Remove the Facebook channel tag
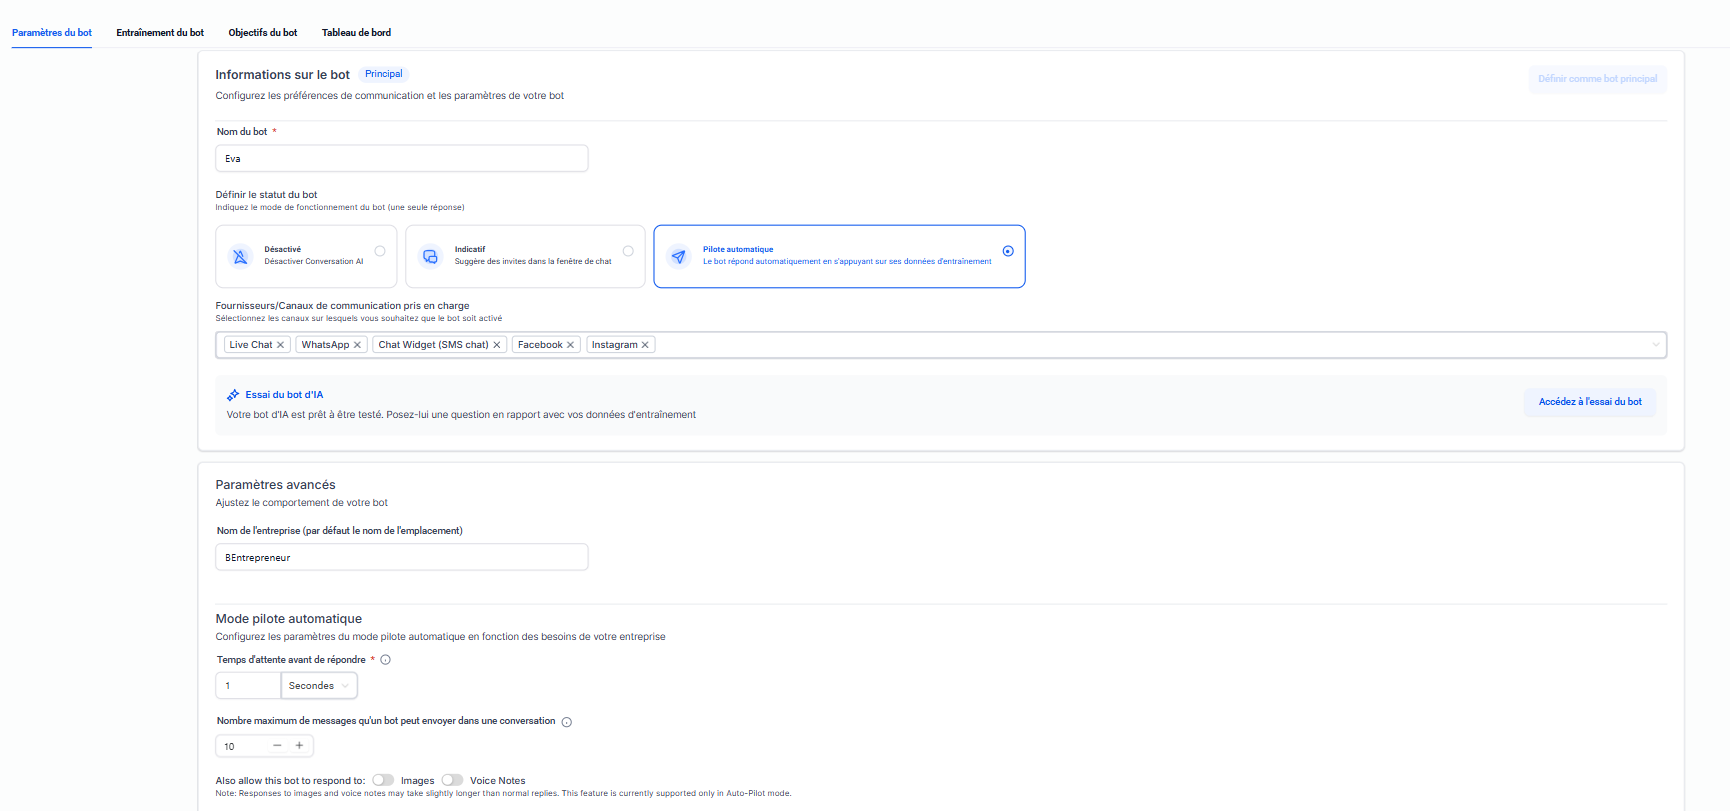 [571, 345]
